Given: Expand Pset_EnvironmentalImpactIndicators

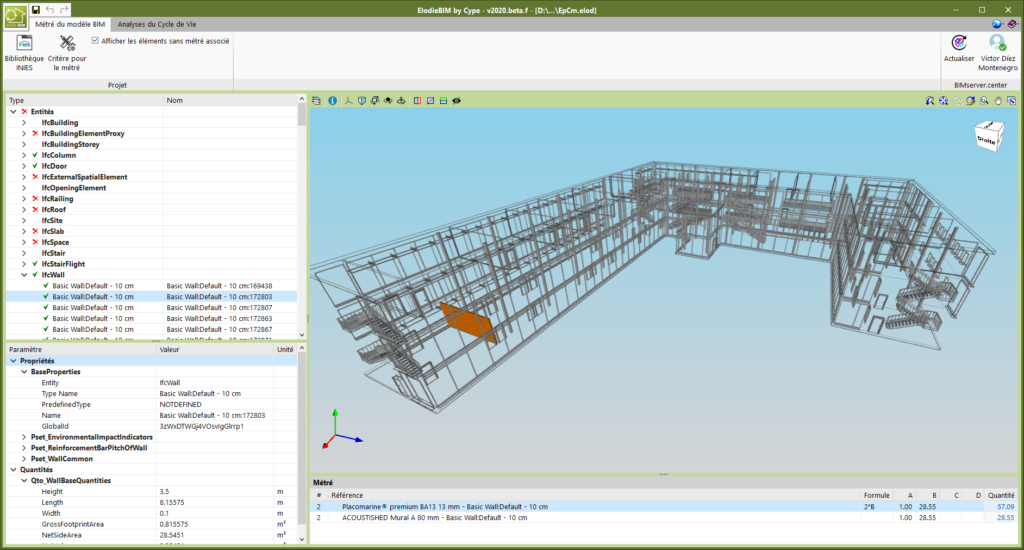Looking at the screenshot, I should click(24, 437).
